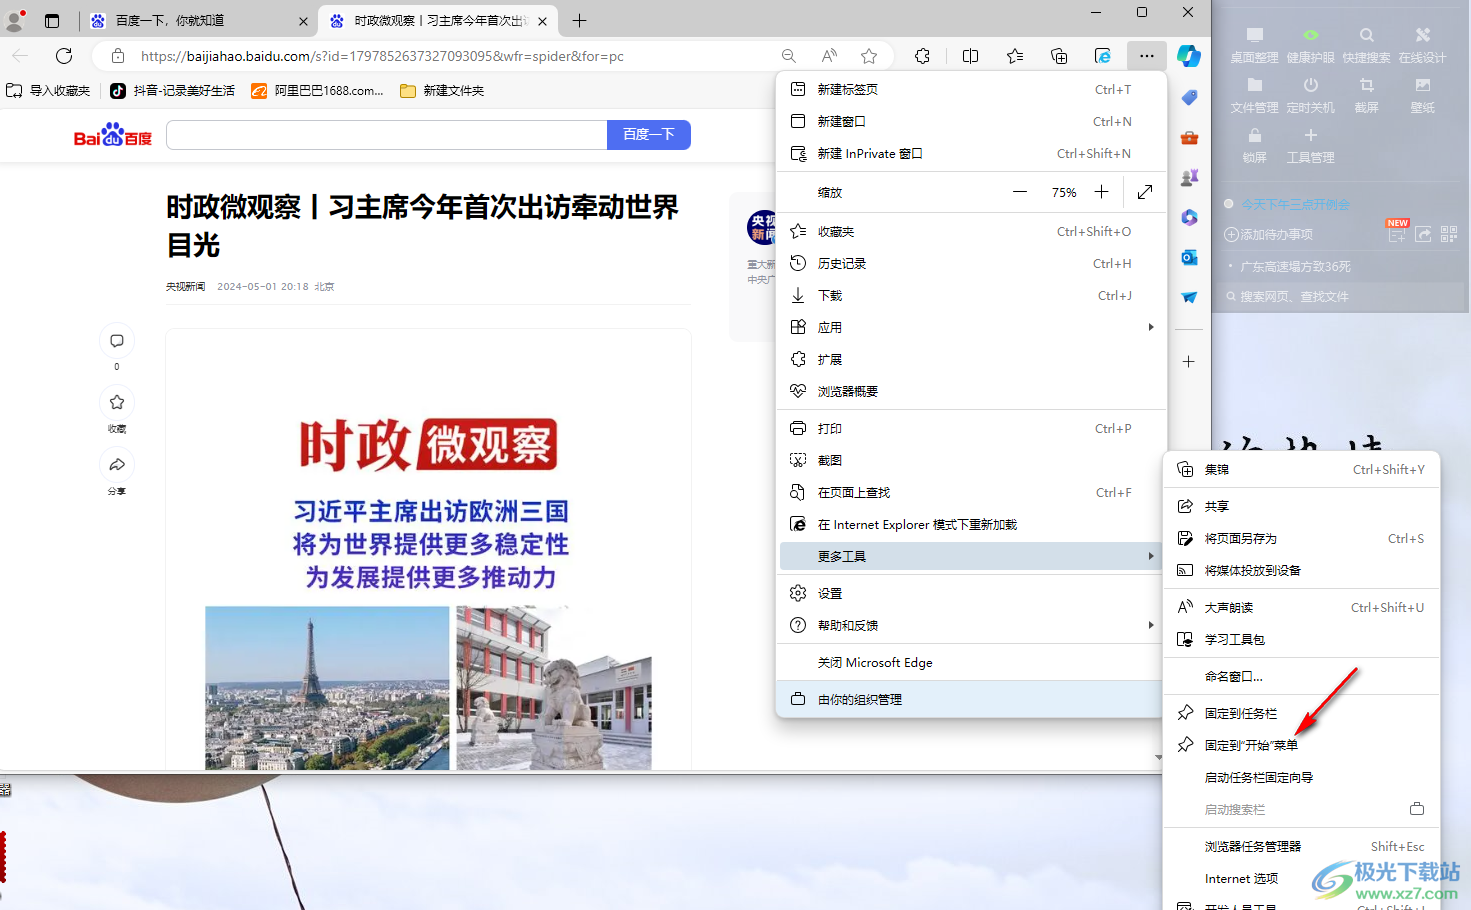Open 下载 from the menu
The height and width of the screenshot is (910, 1471).
point(971,295)
